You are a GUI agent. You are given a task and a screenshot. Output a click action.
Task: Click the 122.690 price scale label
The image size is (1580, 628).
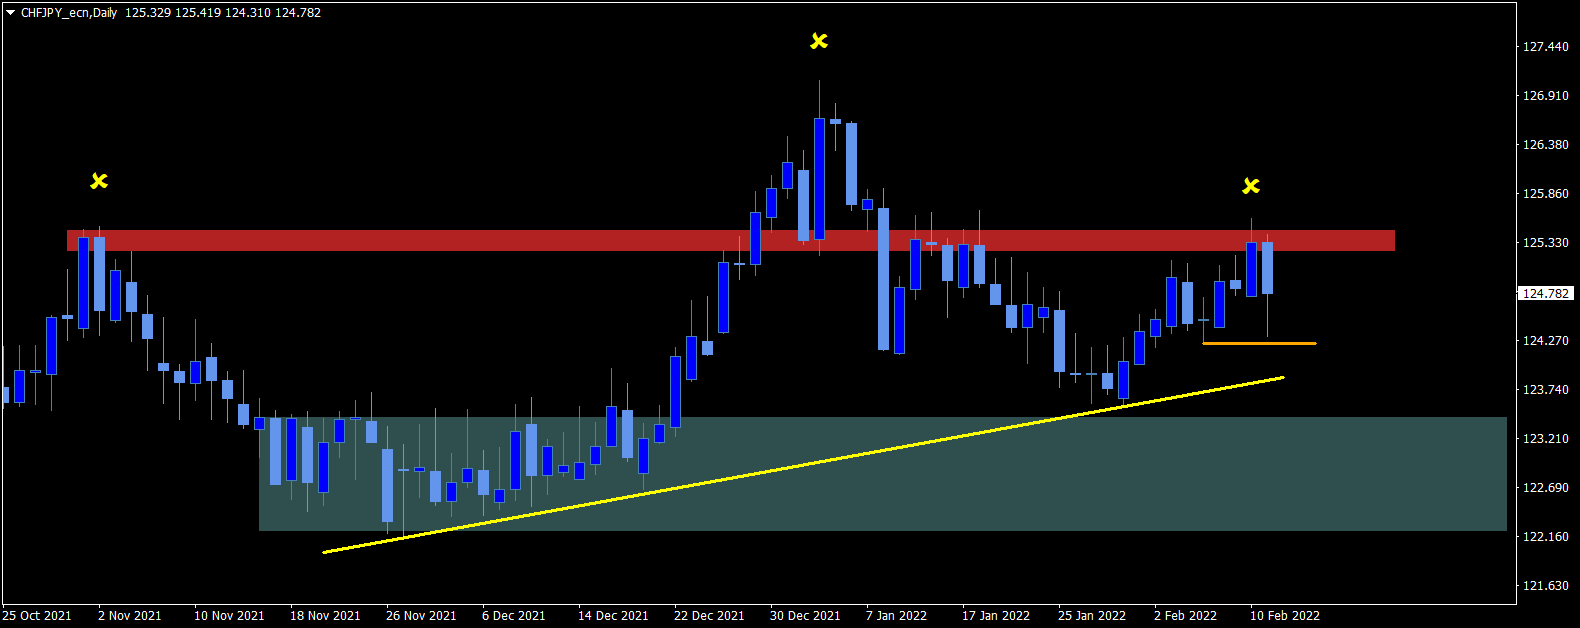click(1546, 488)
